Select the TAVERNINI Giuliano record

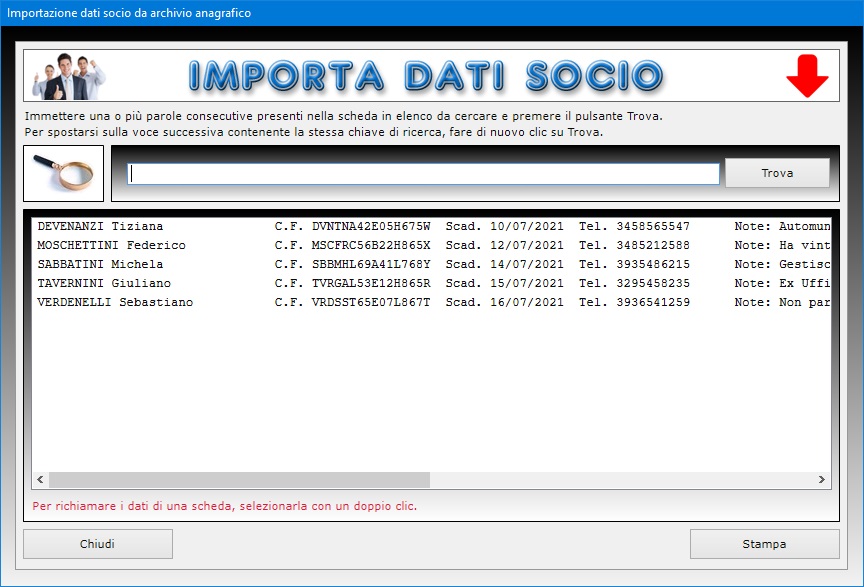pos(431,283)
